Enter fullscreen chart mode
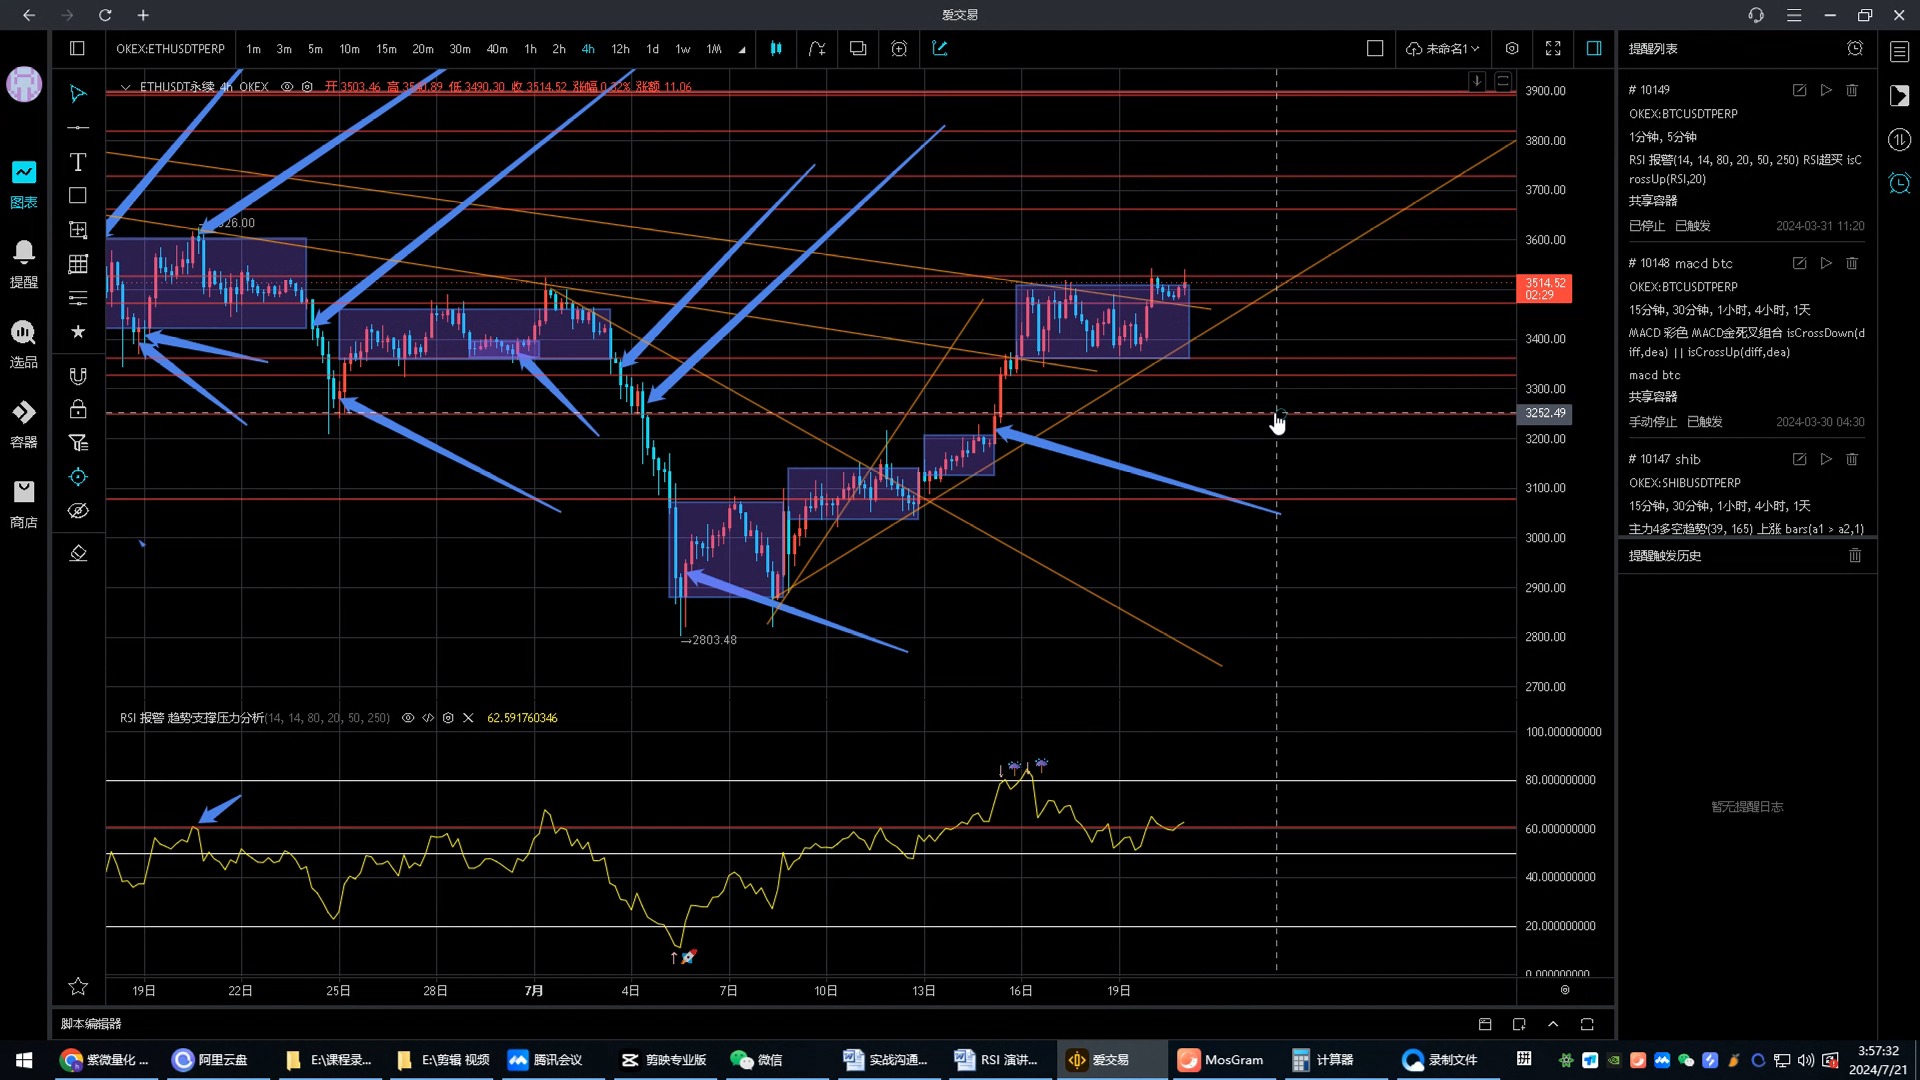 (x=1553, y=48)
